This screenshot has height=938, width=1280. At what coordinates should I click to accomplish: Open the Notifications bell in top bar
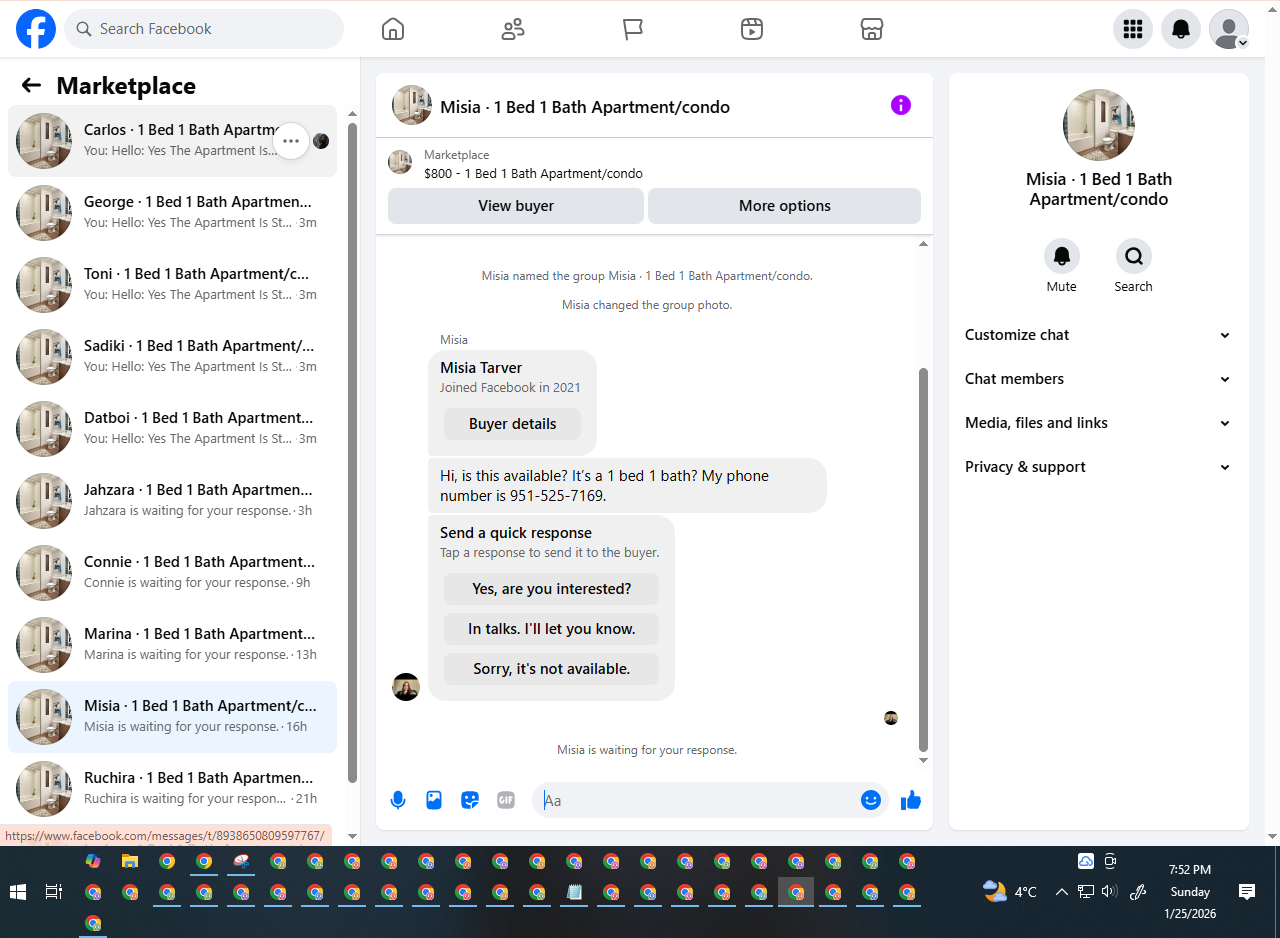1181,29
